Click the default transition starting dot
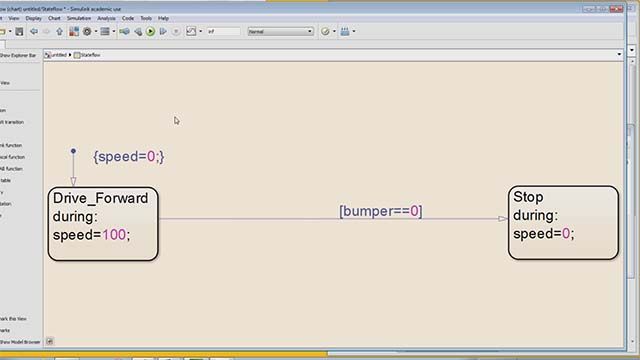The height and width of the screenshot is (360, 640). [x=73, y=151]
